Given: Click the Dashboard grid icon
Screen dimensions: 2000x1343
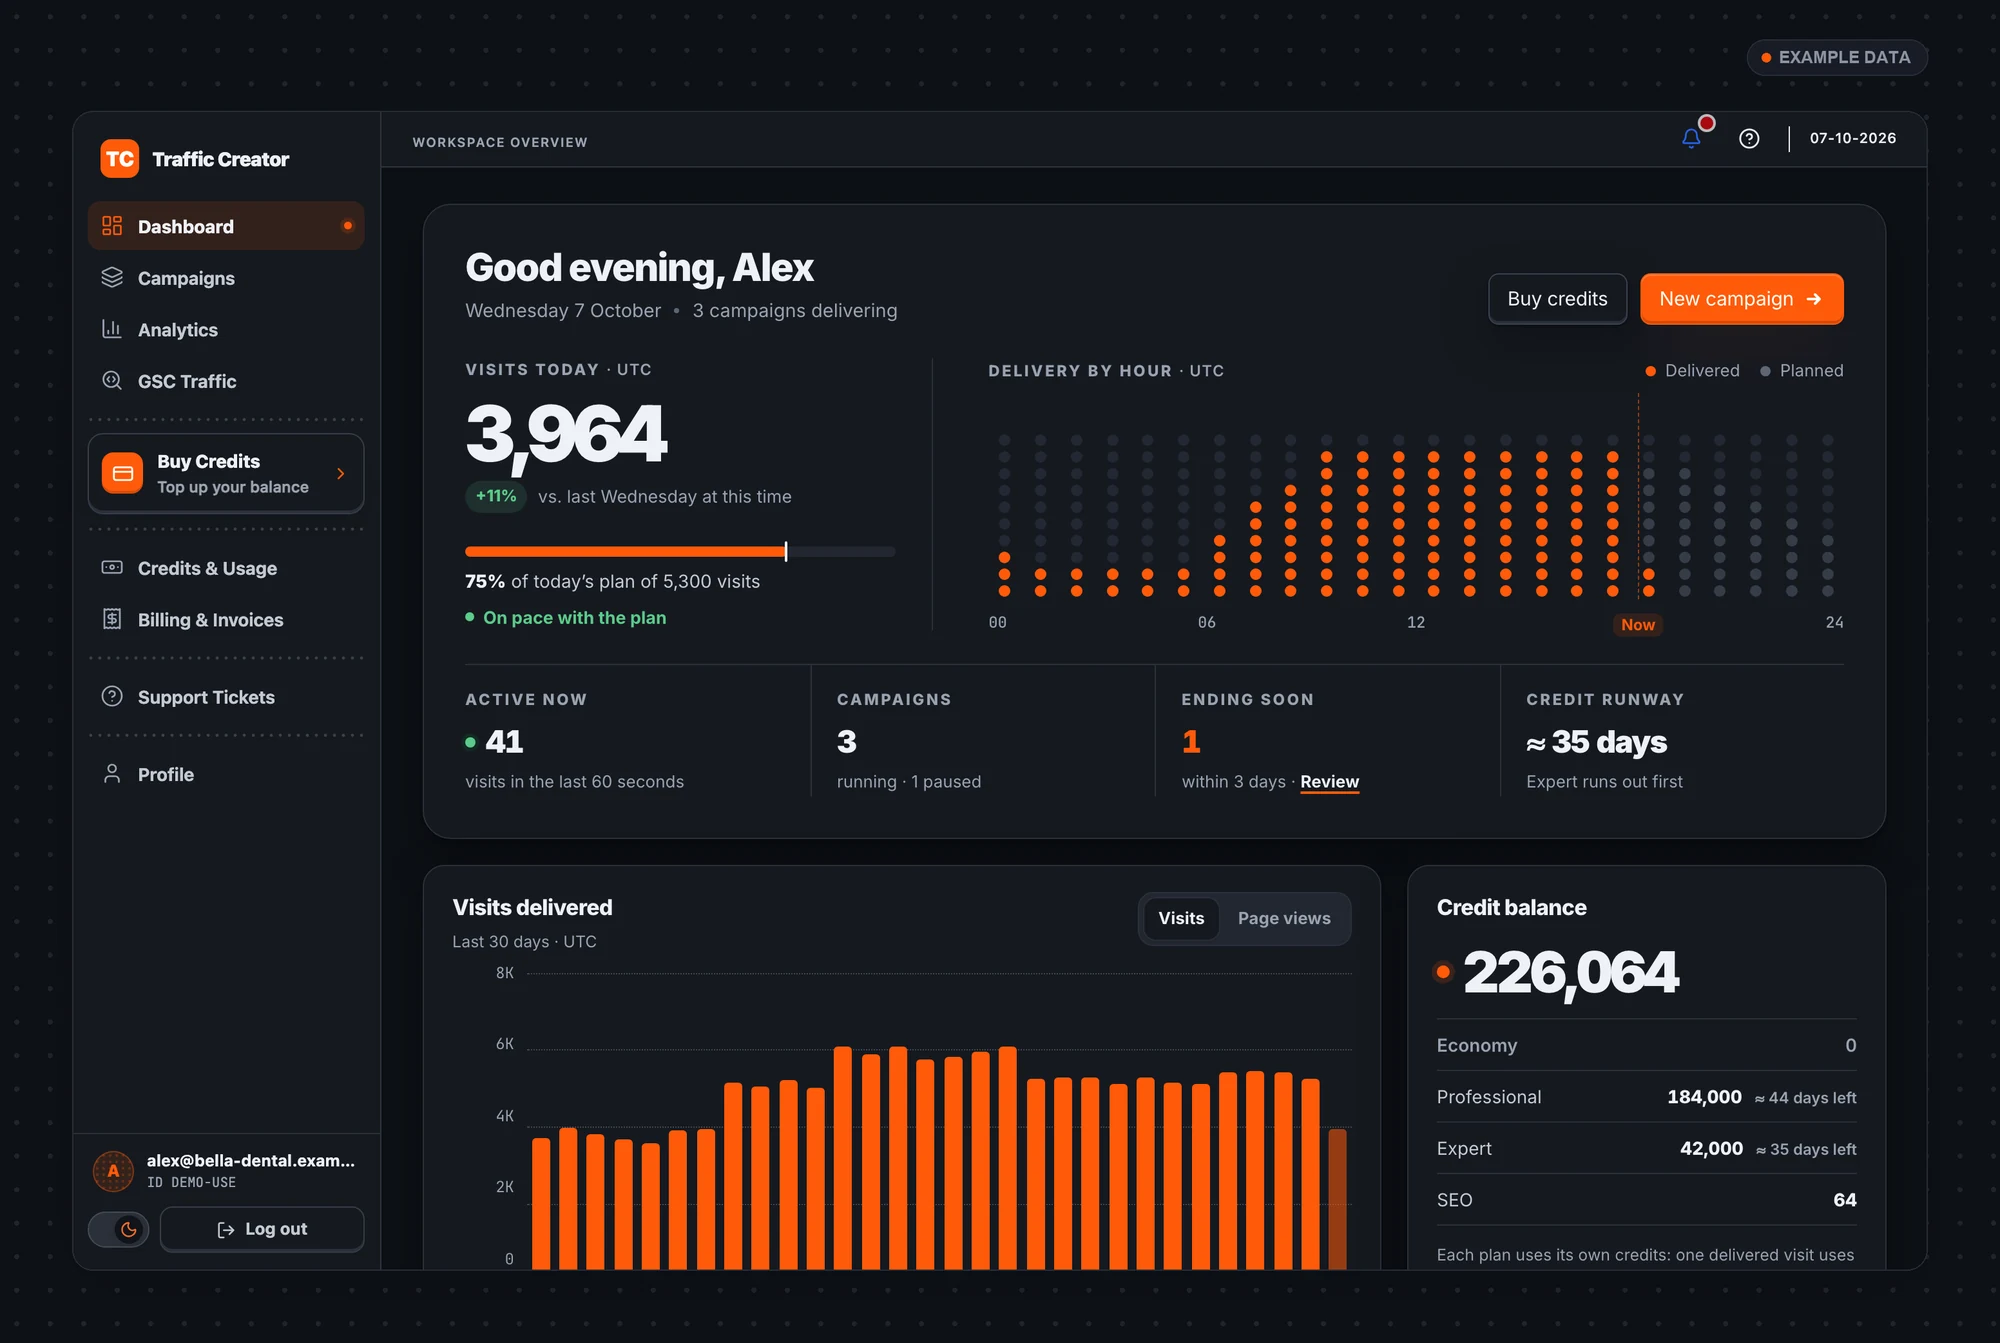Looking at the screenshot, I should [x=112, y=226].
